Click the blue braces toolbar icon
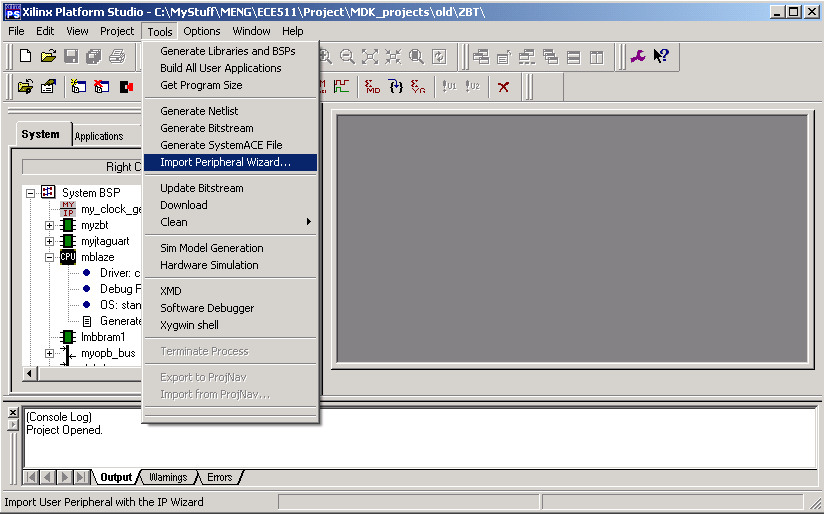This screenshot has width=824, height=514. (396, 87)
